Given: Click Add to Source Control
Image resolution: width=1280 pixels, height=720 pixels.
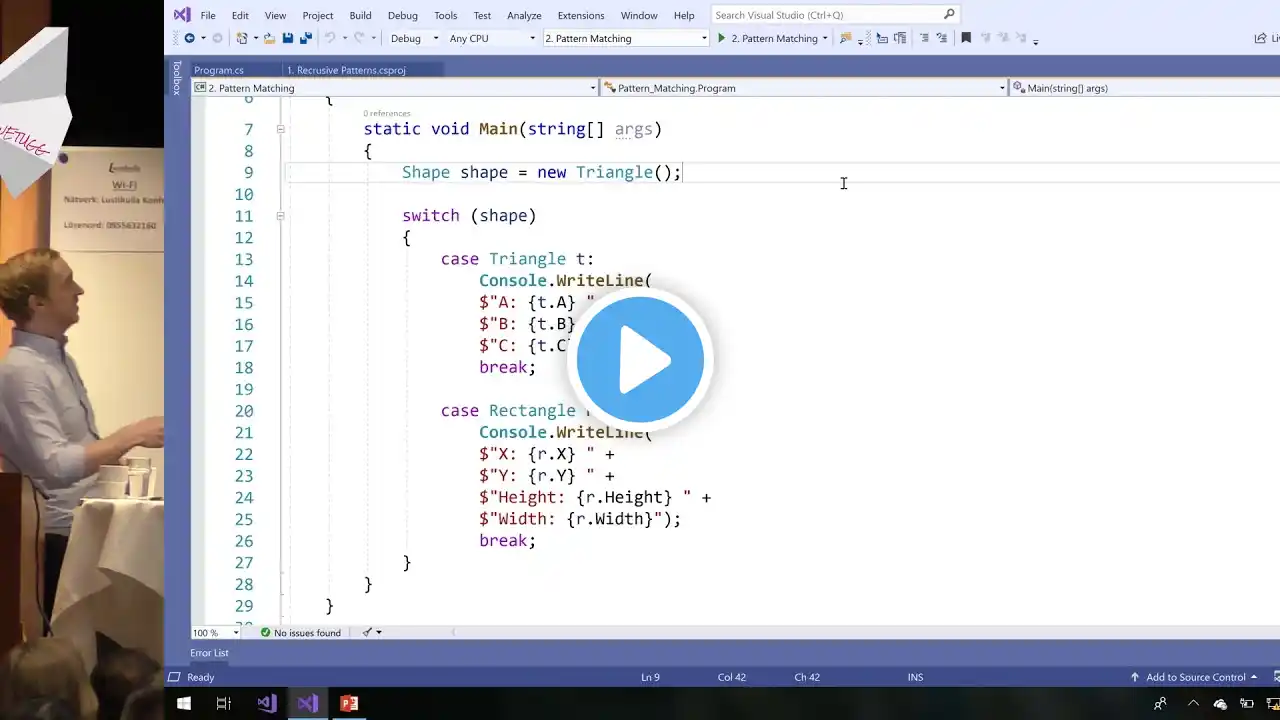Looking at the screenshot, I should pyautogui.click(x=1196, y=677).
